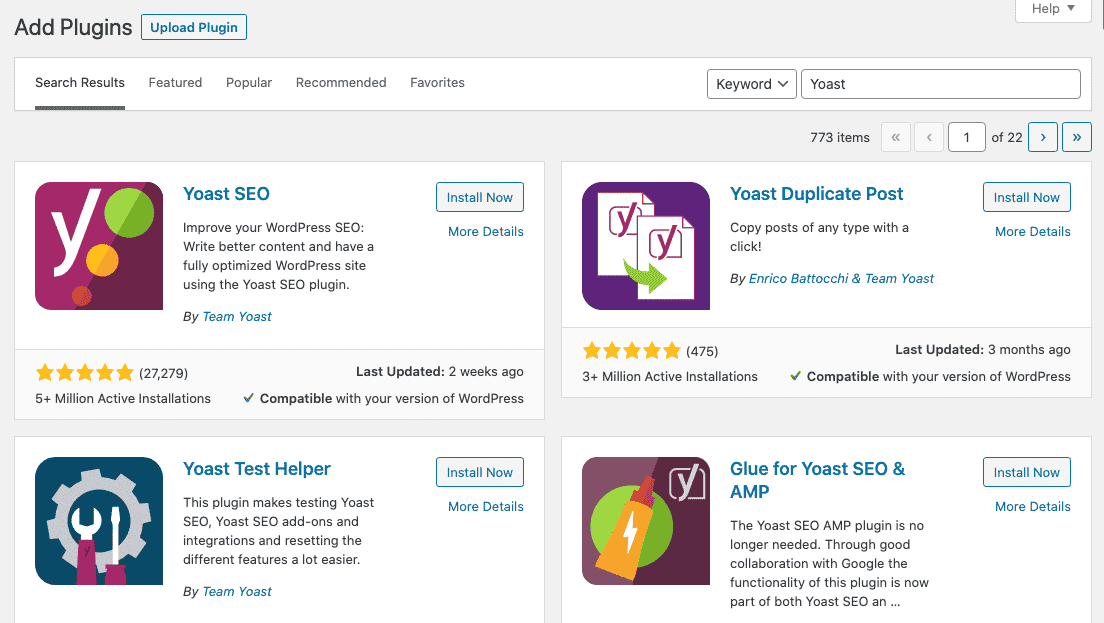Open More Details for Yoast Duplicate Post

click(1032, 232)
